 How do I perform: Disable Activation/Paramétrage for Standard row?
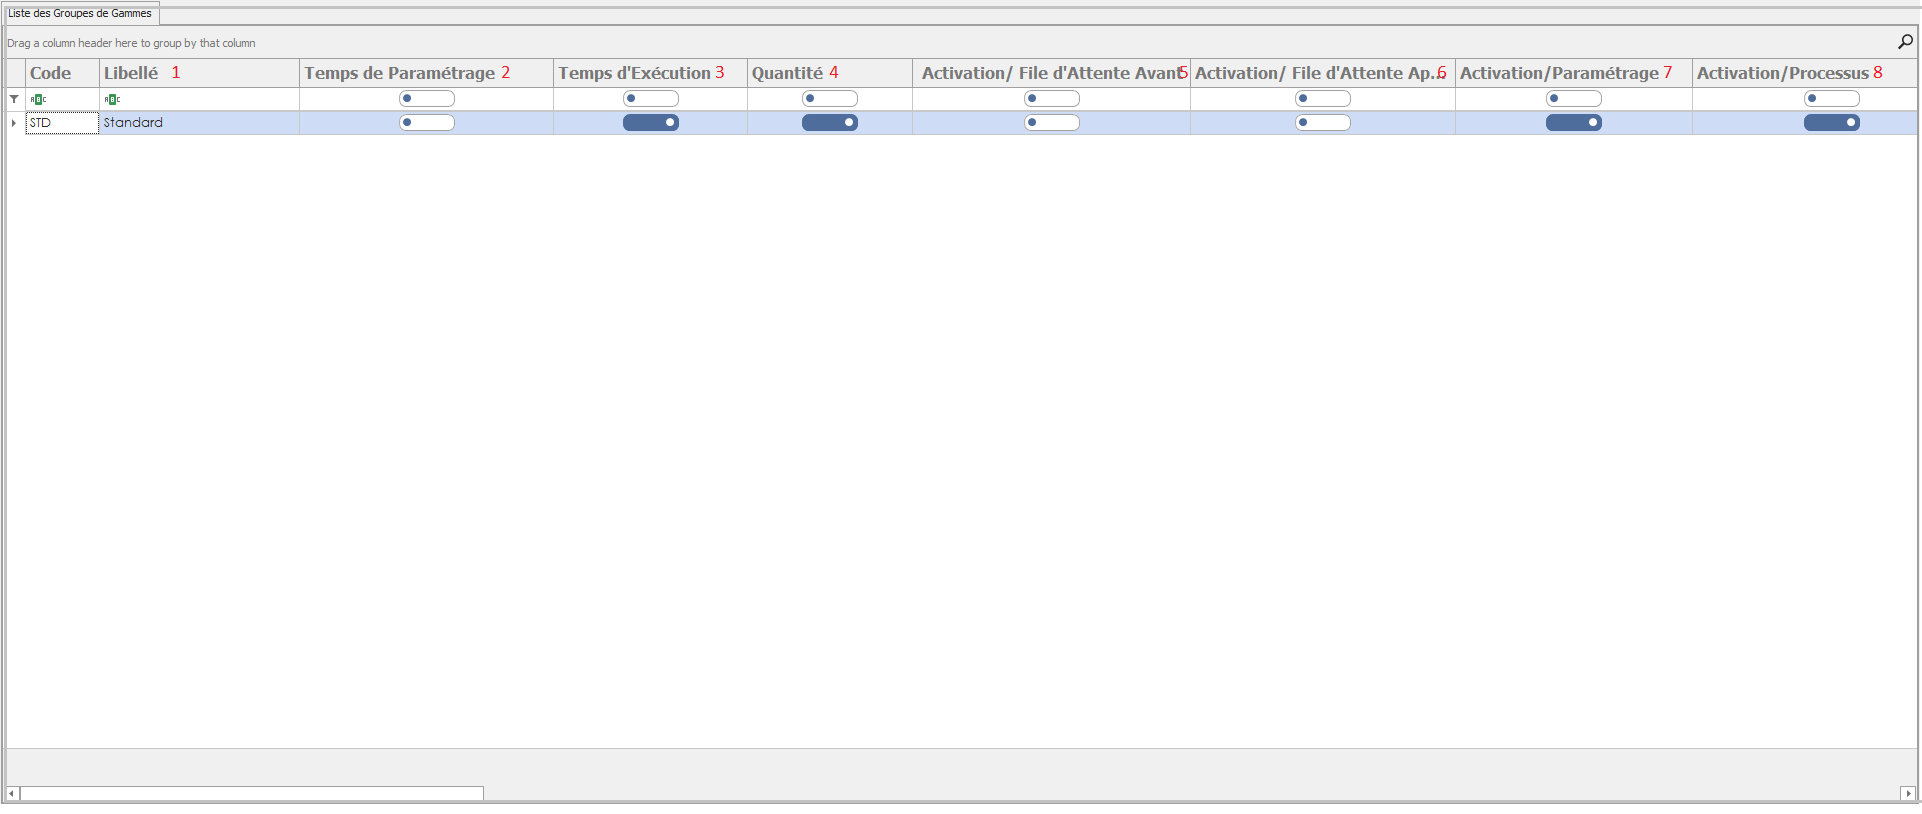tap(1573, 123)
